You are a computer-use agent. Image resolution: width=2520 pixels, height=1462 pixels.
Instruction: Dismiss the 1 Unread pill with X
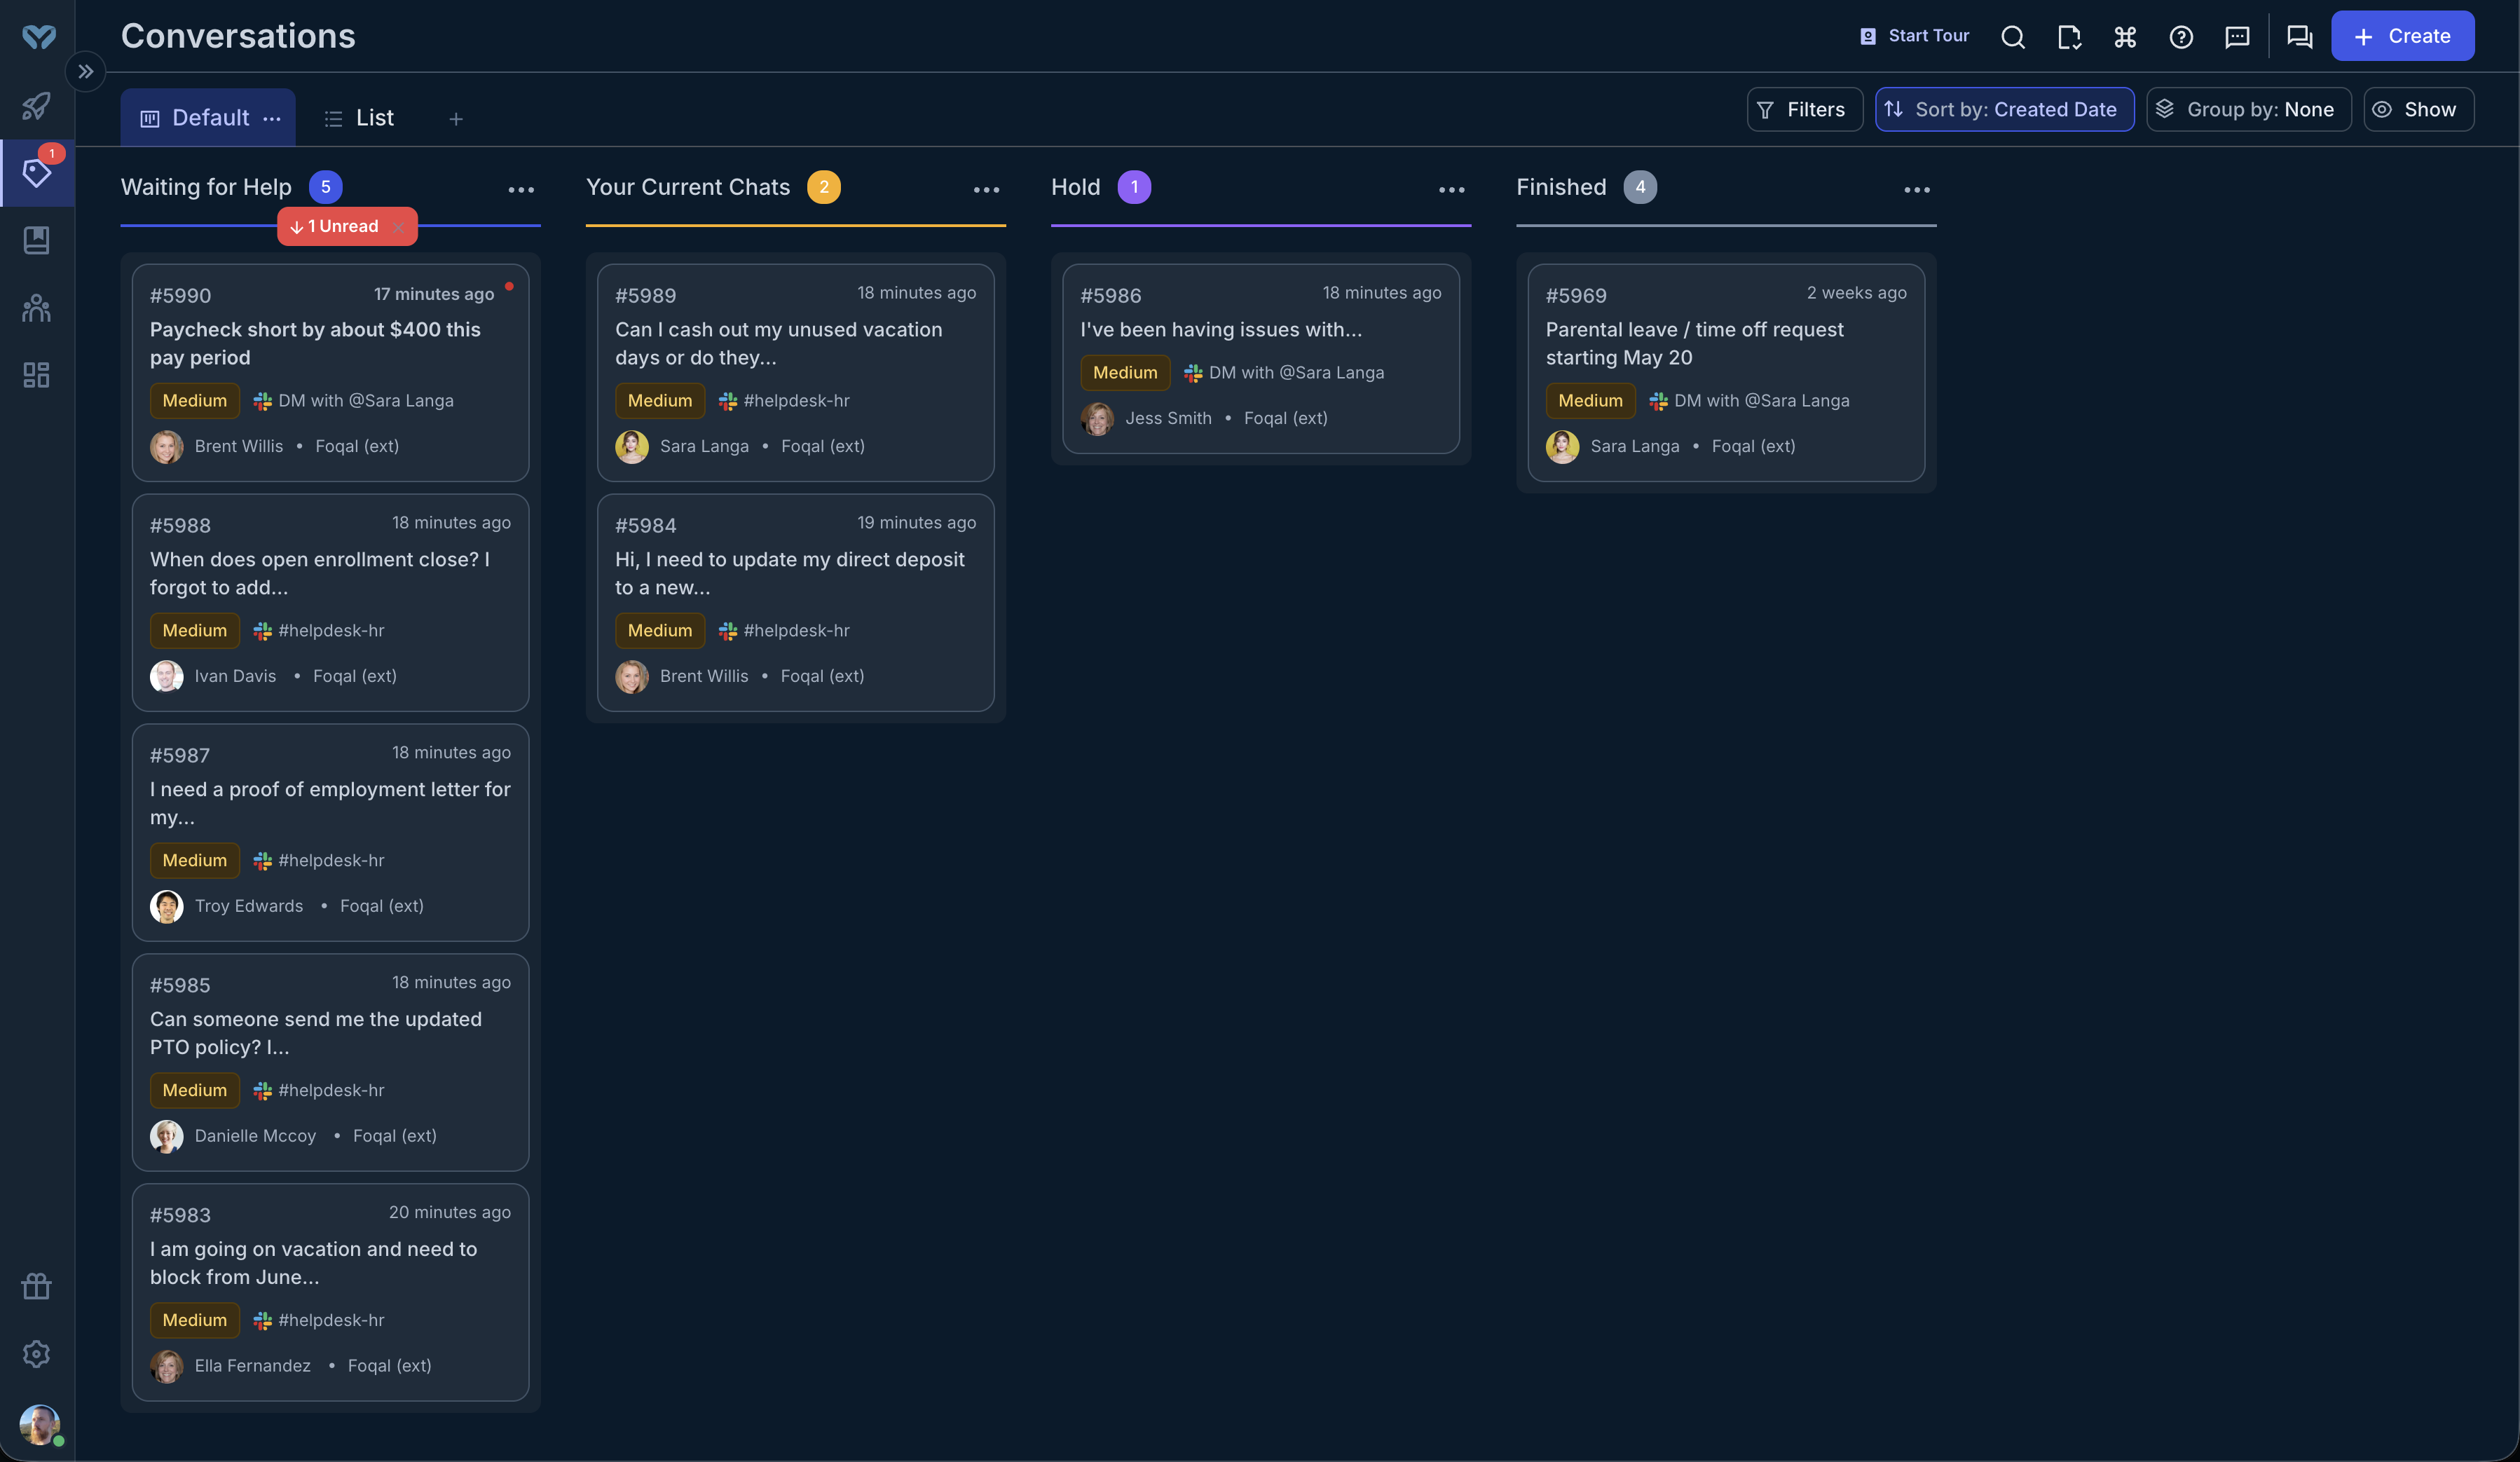[x=398, y=227]
